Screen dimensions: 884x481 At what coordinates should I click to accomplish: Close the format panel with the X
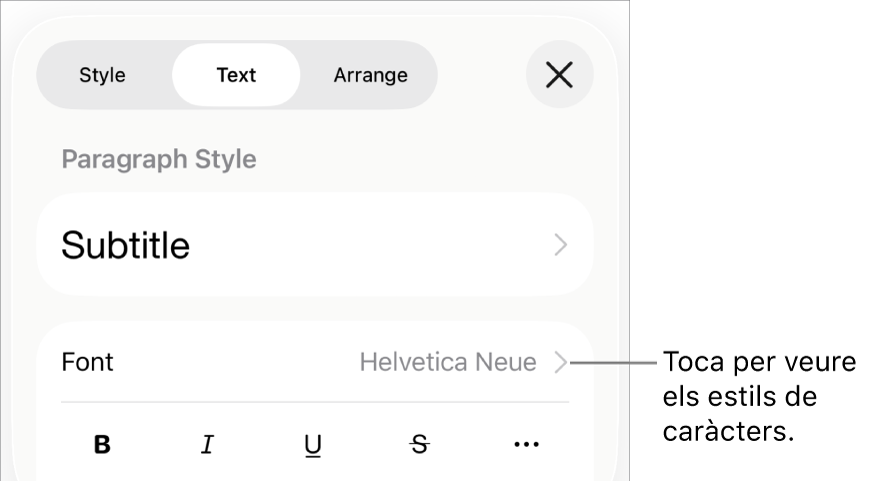[x=559, y=75]
